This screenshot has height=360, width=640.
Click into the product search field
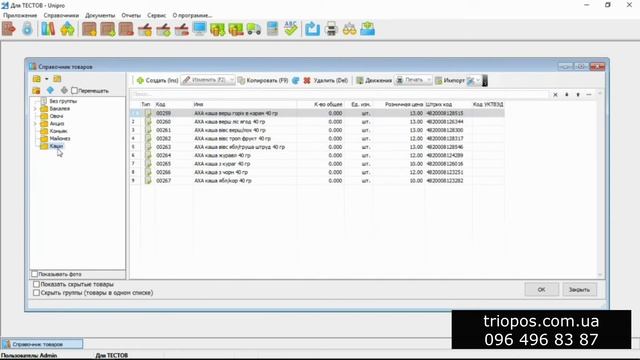coord(340,95)
